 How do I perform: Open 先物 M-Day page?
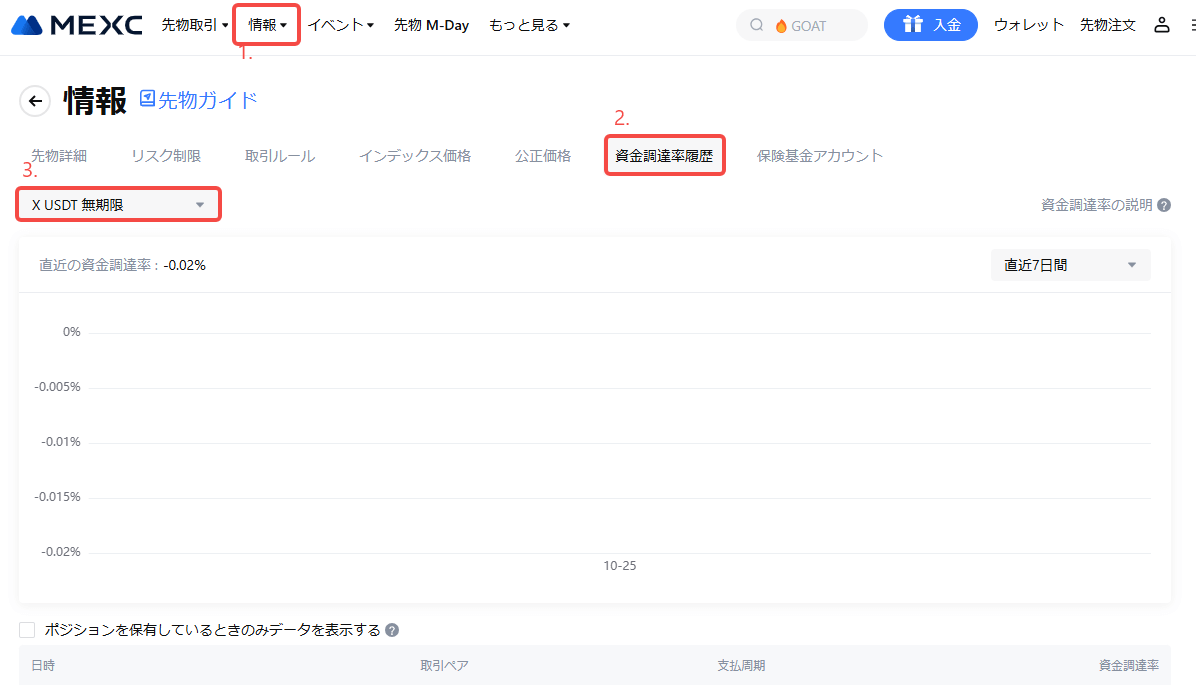(x=431, y=25)
